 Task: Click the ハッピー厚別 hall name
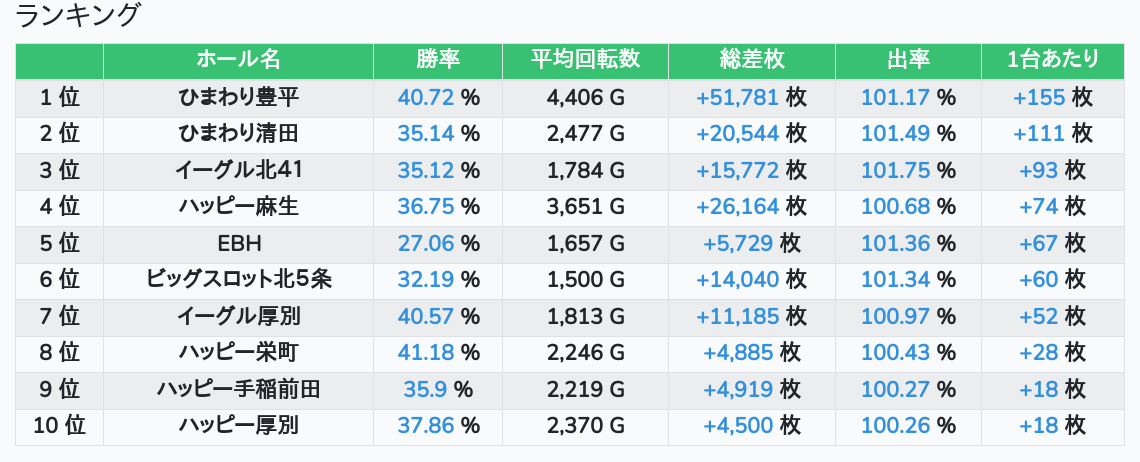(238, 426)
